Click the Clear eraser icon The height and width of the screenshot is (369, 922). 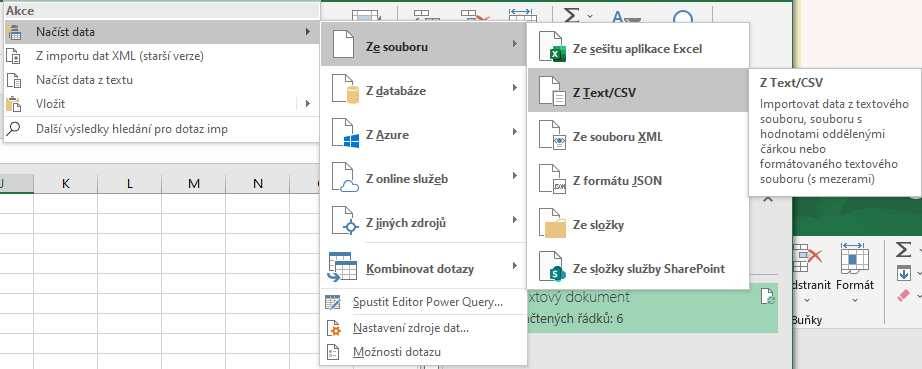(x=904, y=296)
